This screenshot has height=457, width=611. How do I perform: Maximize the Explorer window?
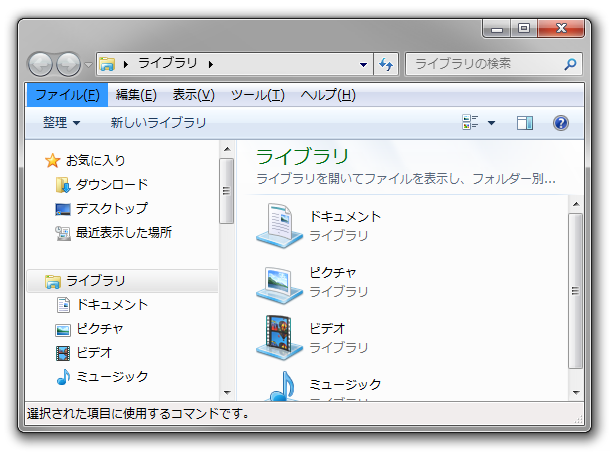point(524,28)
